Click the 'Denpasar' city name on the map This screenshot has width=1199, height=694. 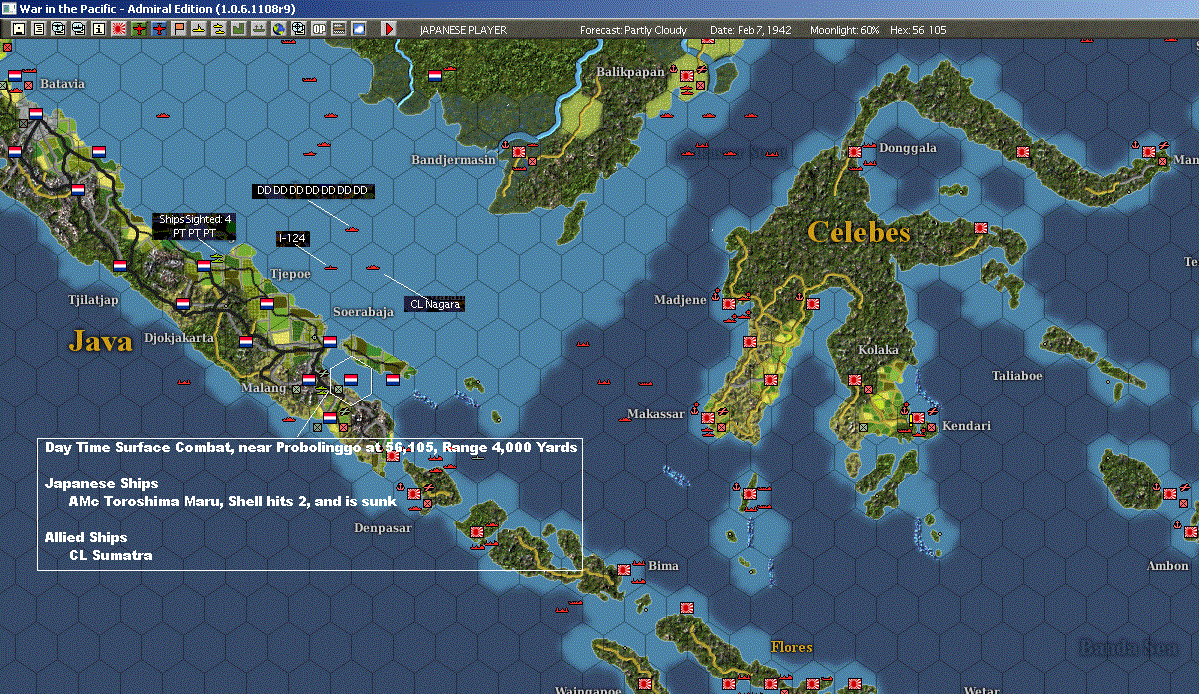point(382,527)
